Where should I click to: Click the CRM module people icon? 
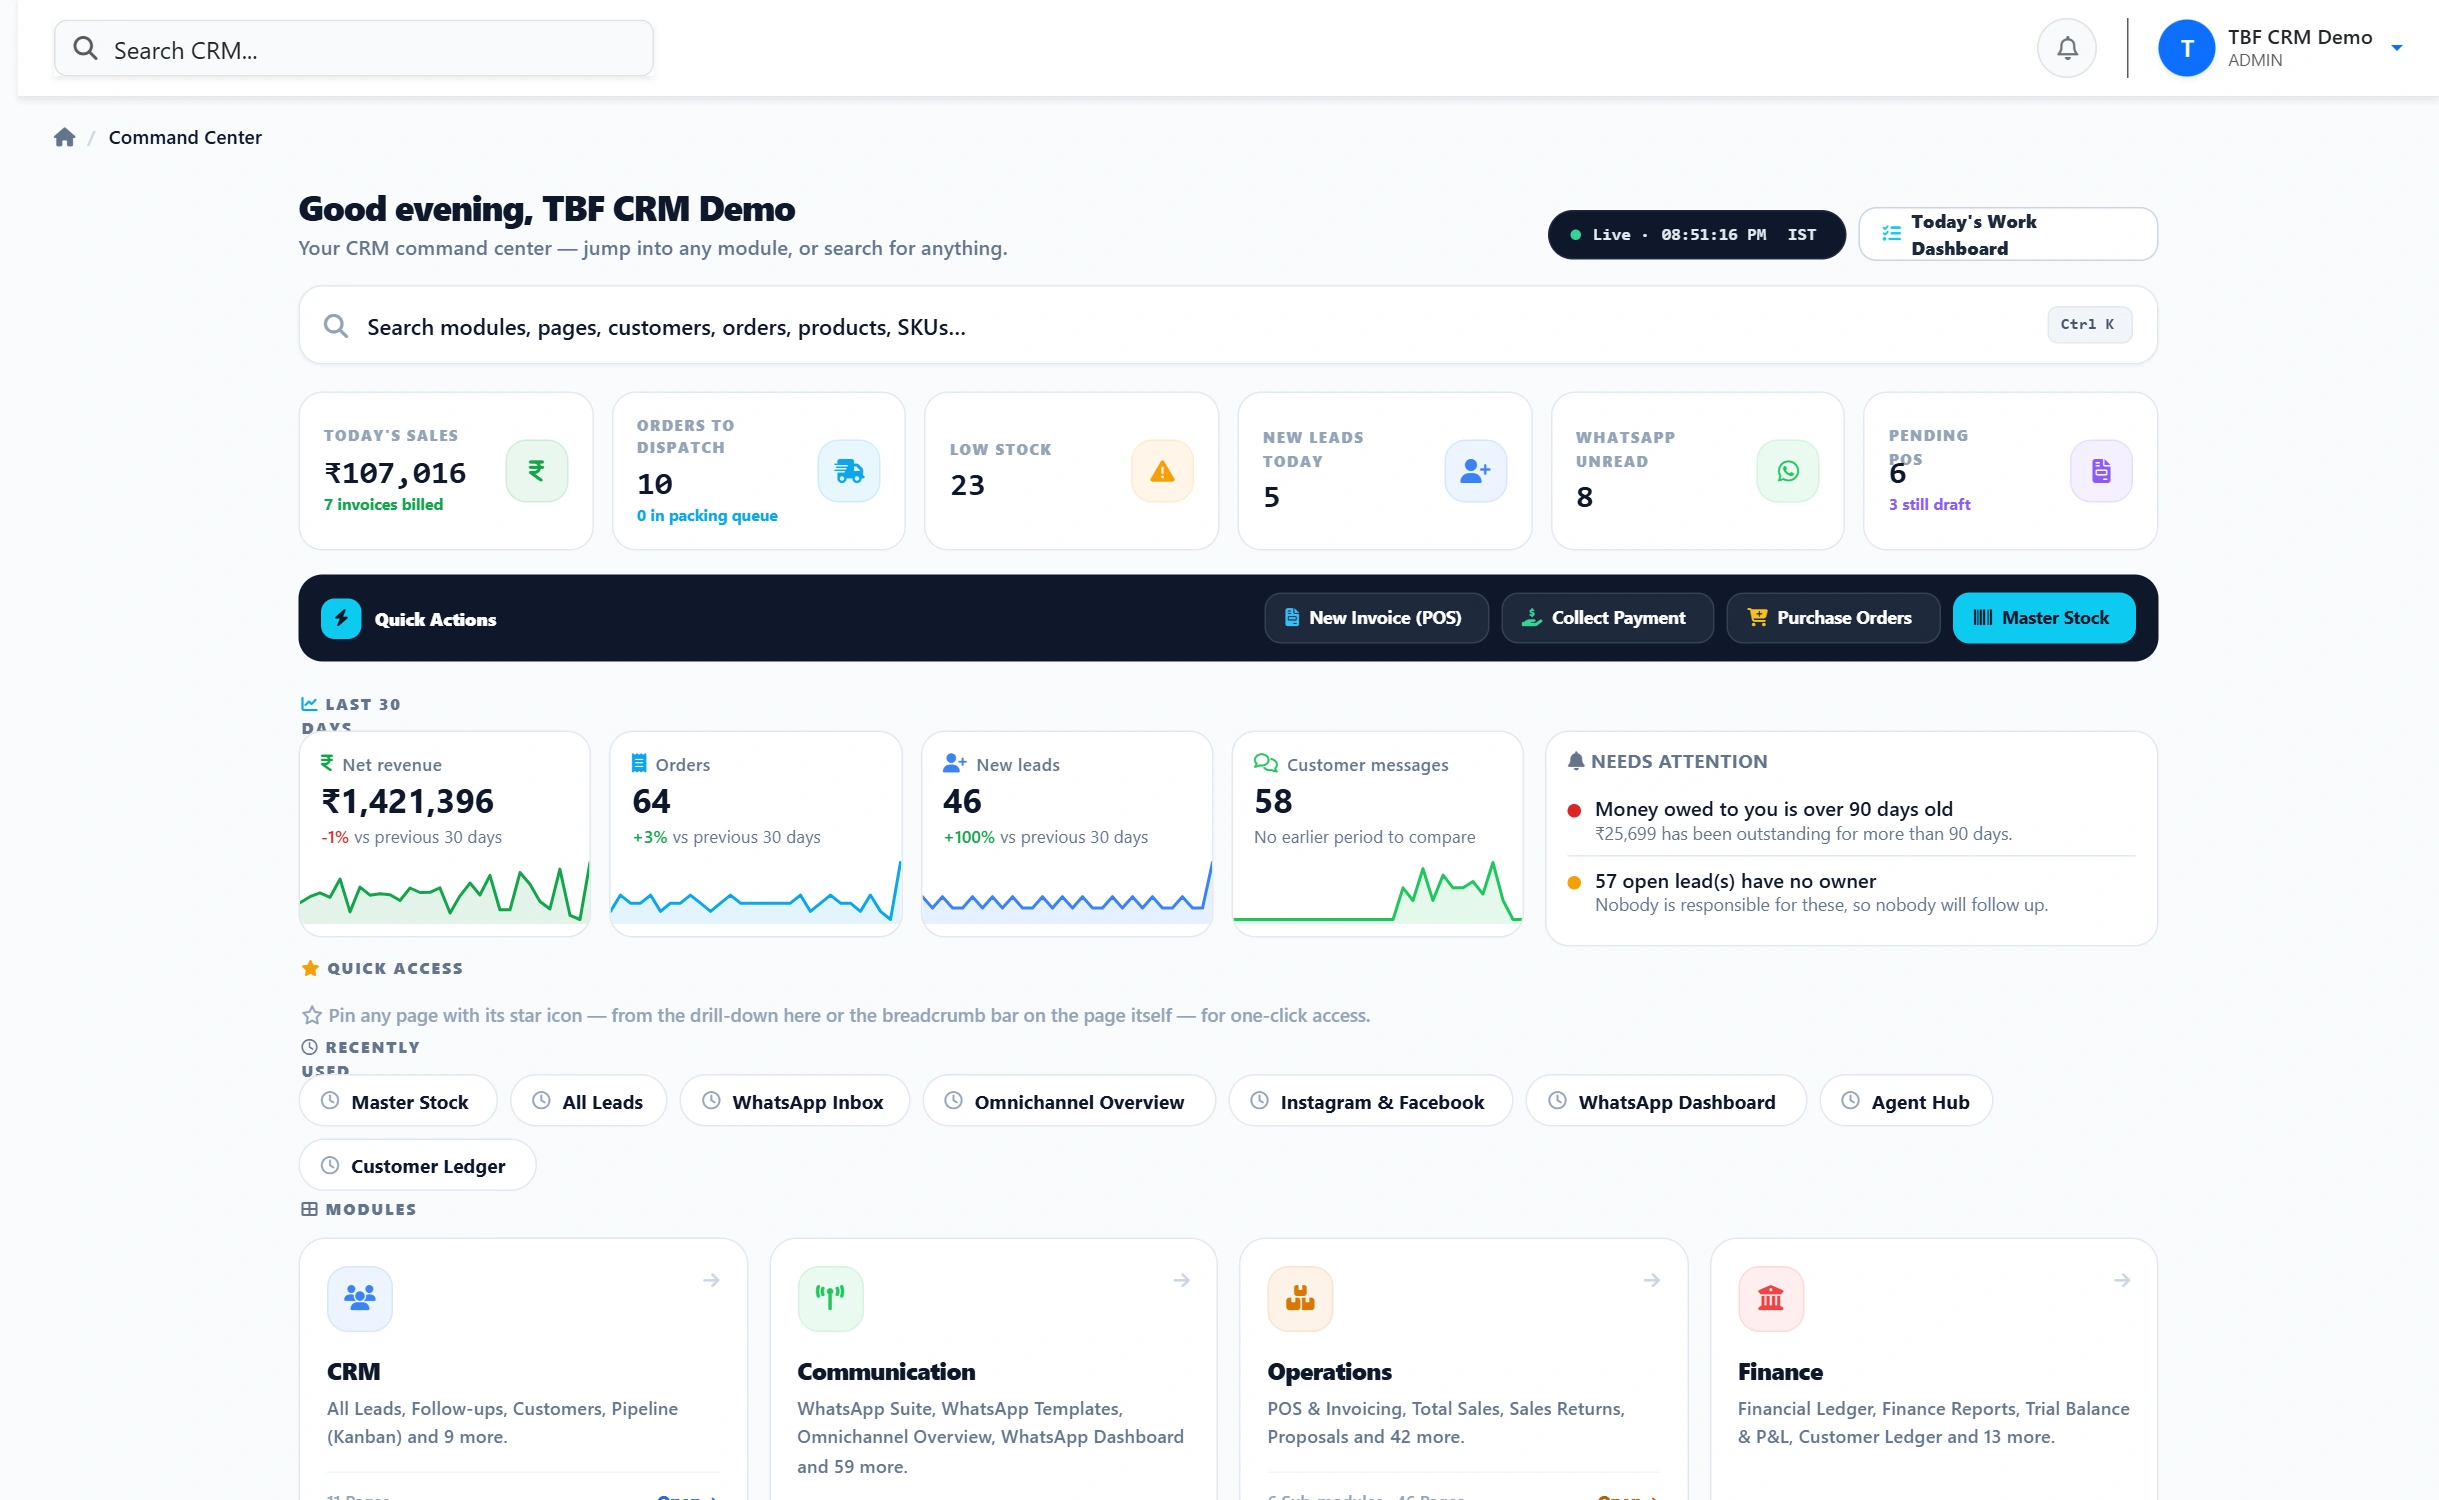360,1298
